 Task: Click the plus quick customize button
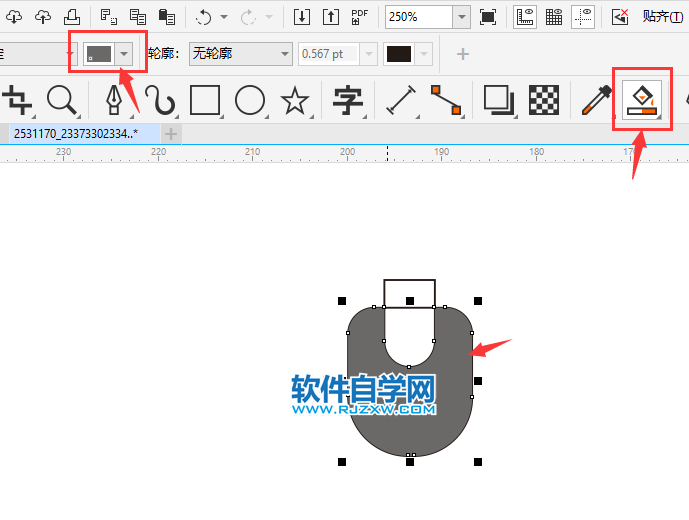click(463, 54)
